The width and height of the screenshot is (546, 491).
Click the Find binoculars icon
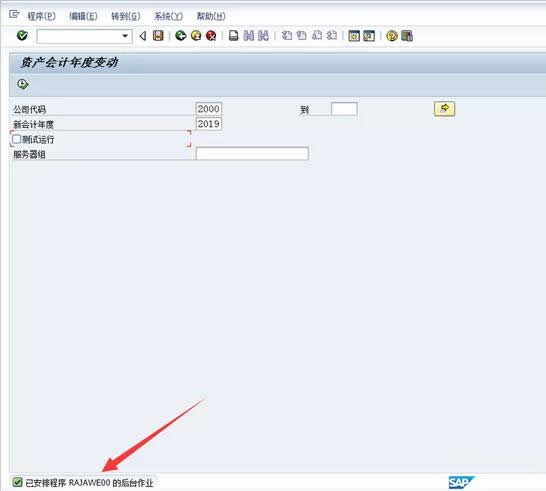tap(249, 36)
